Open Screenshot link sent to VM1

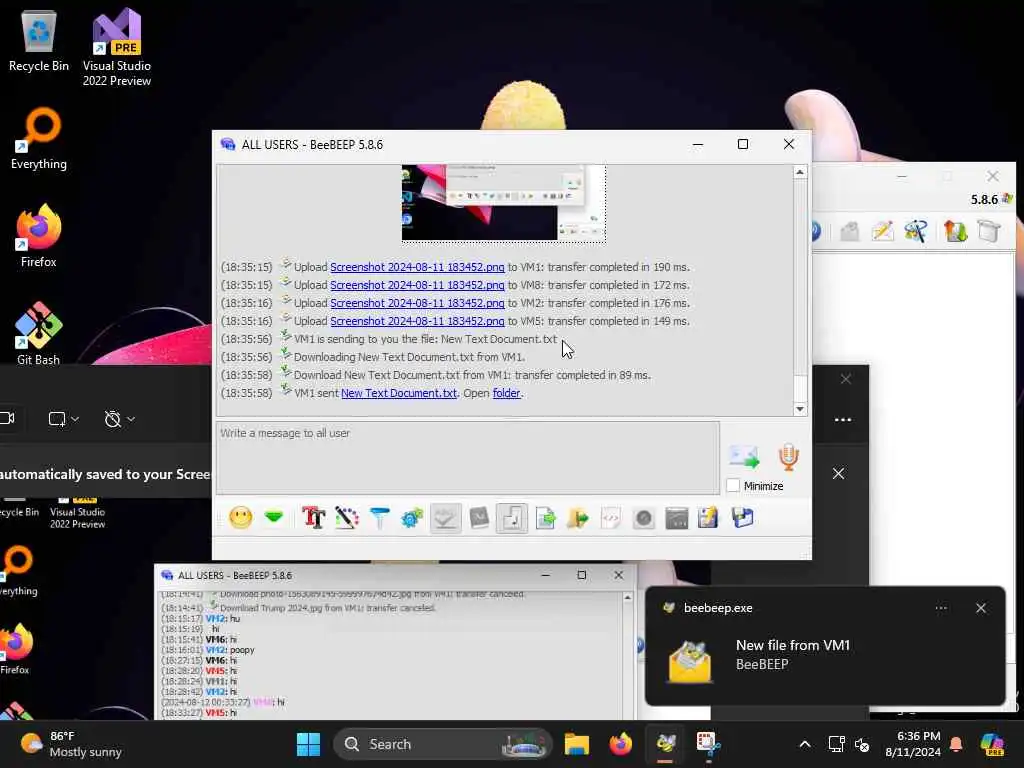coord(417,267)
